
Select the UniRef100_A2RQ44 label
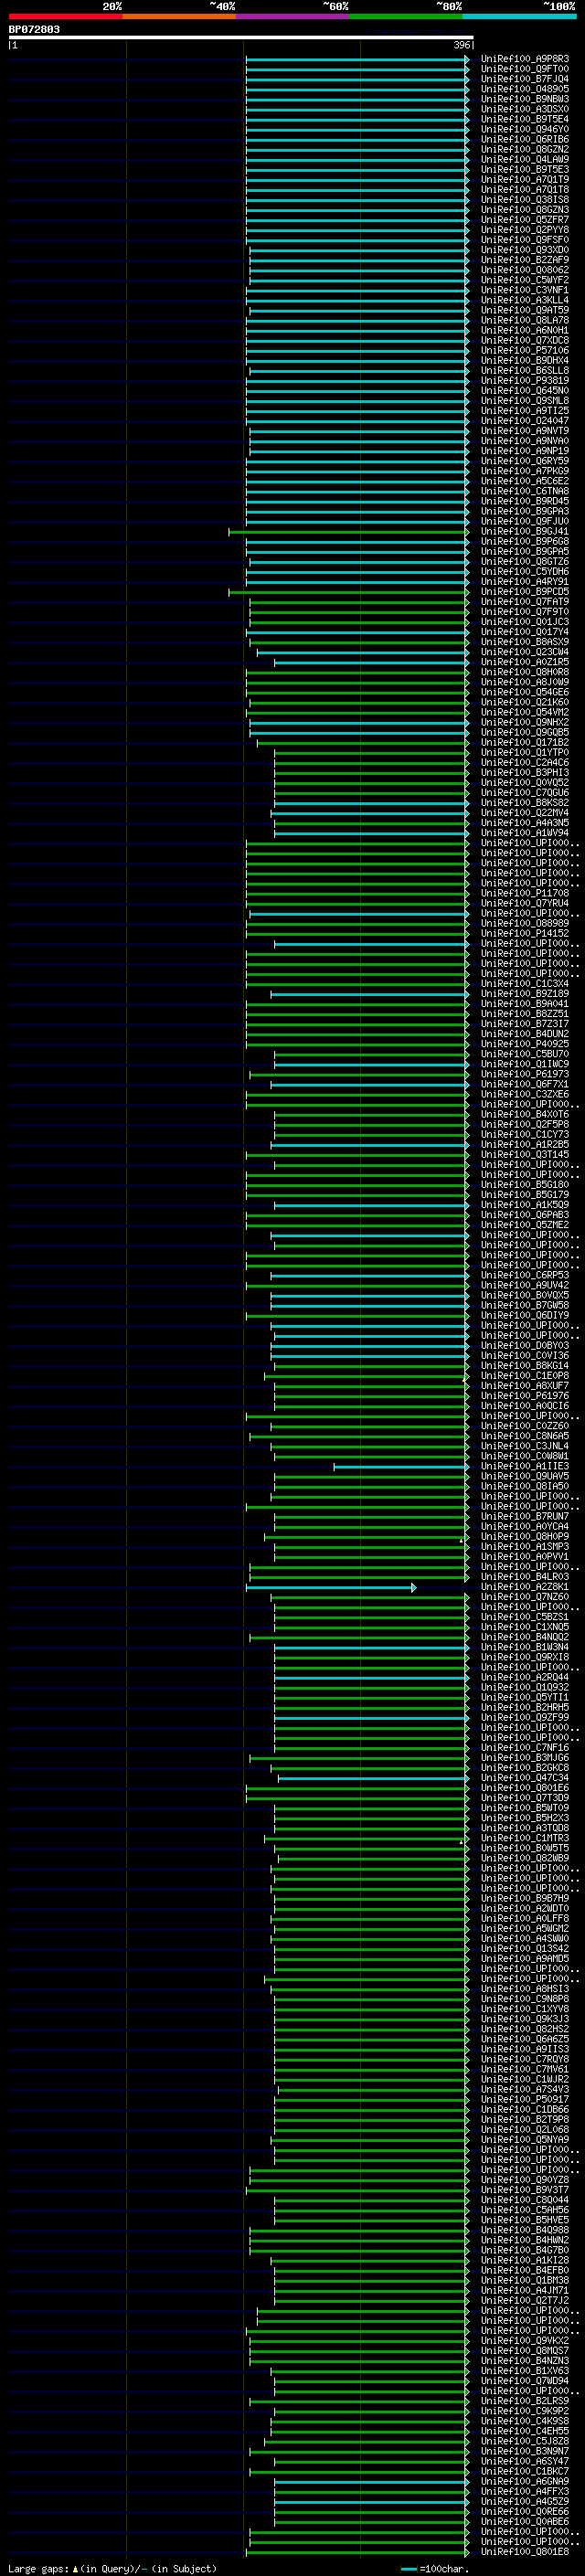(x=525, y=1678)
